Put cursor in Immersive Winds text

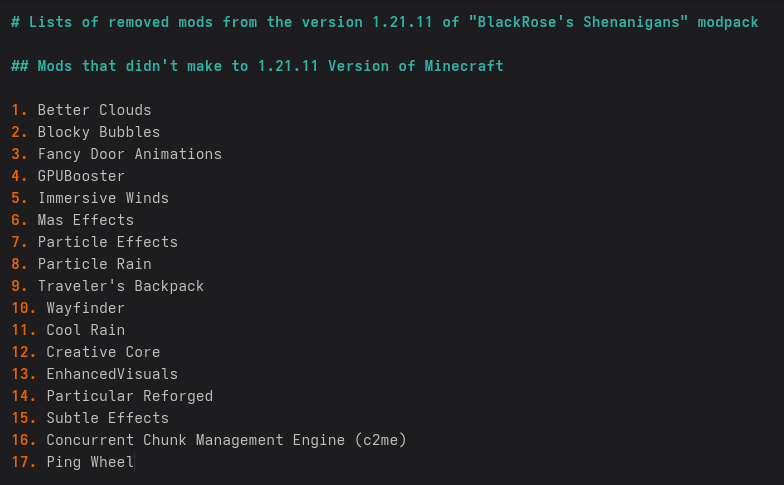pyautogui.click(x=103, y=198)
